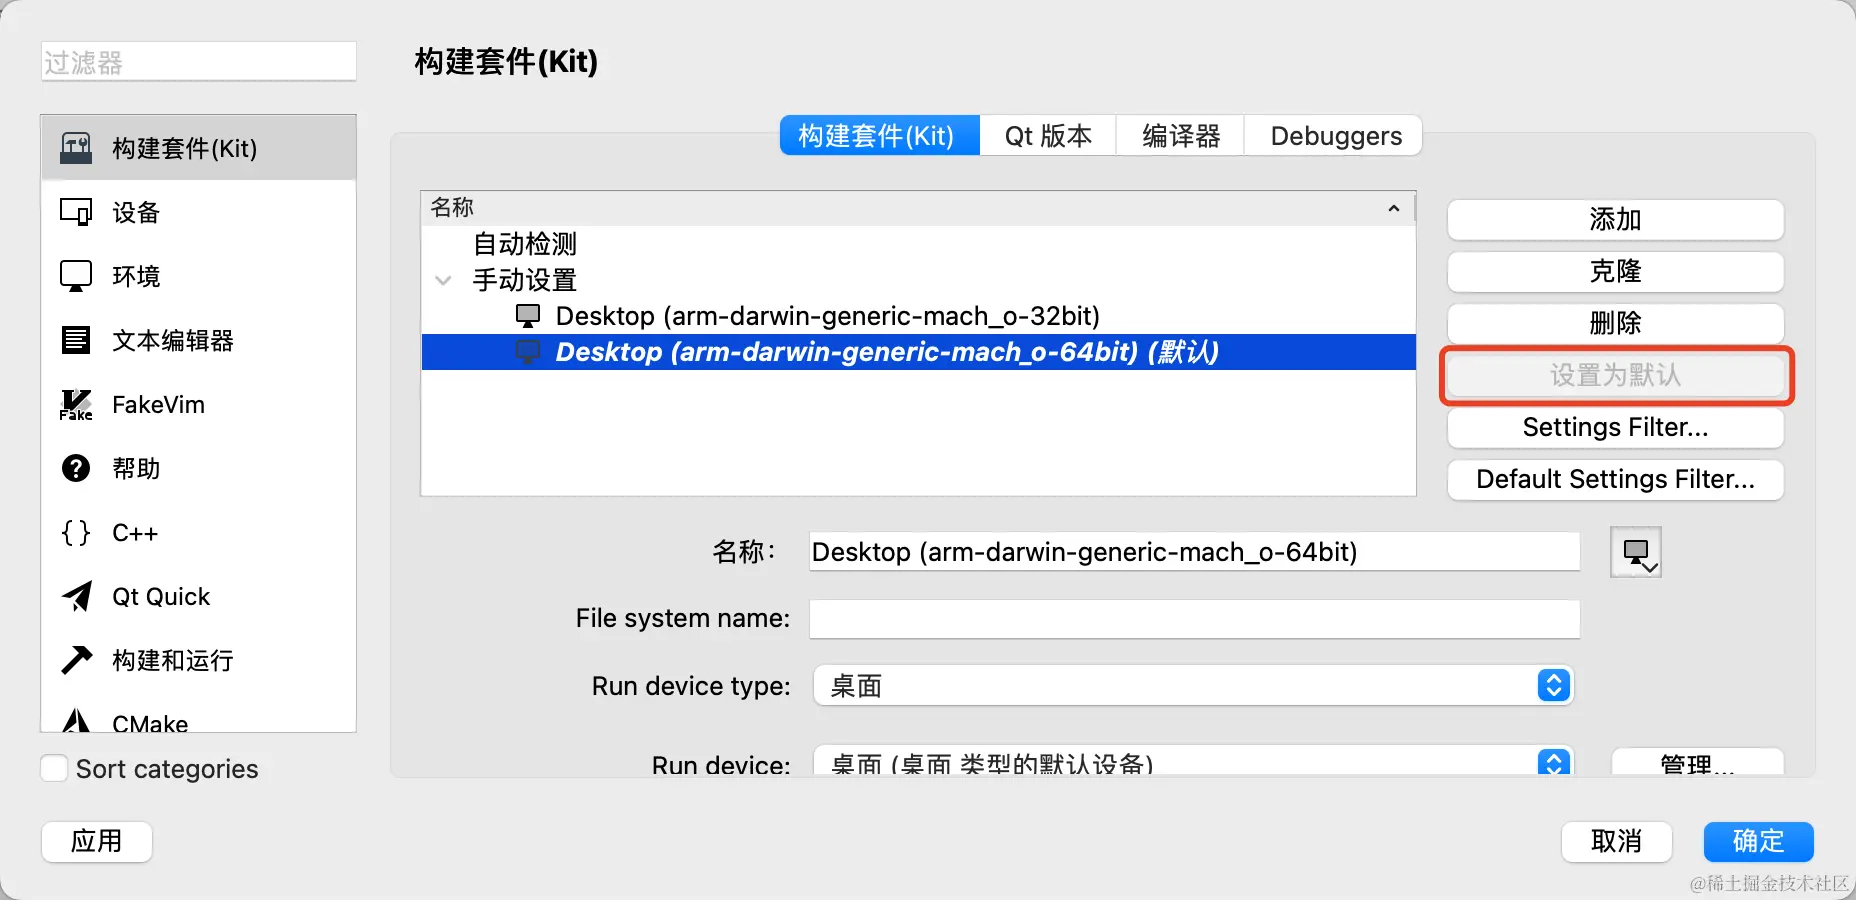Select the 文本编辑器 text editor icon
Screen dimensions: 1856x900
click(x=76, y=340)
